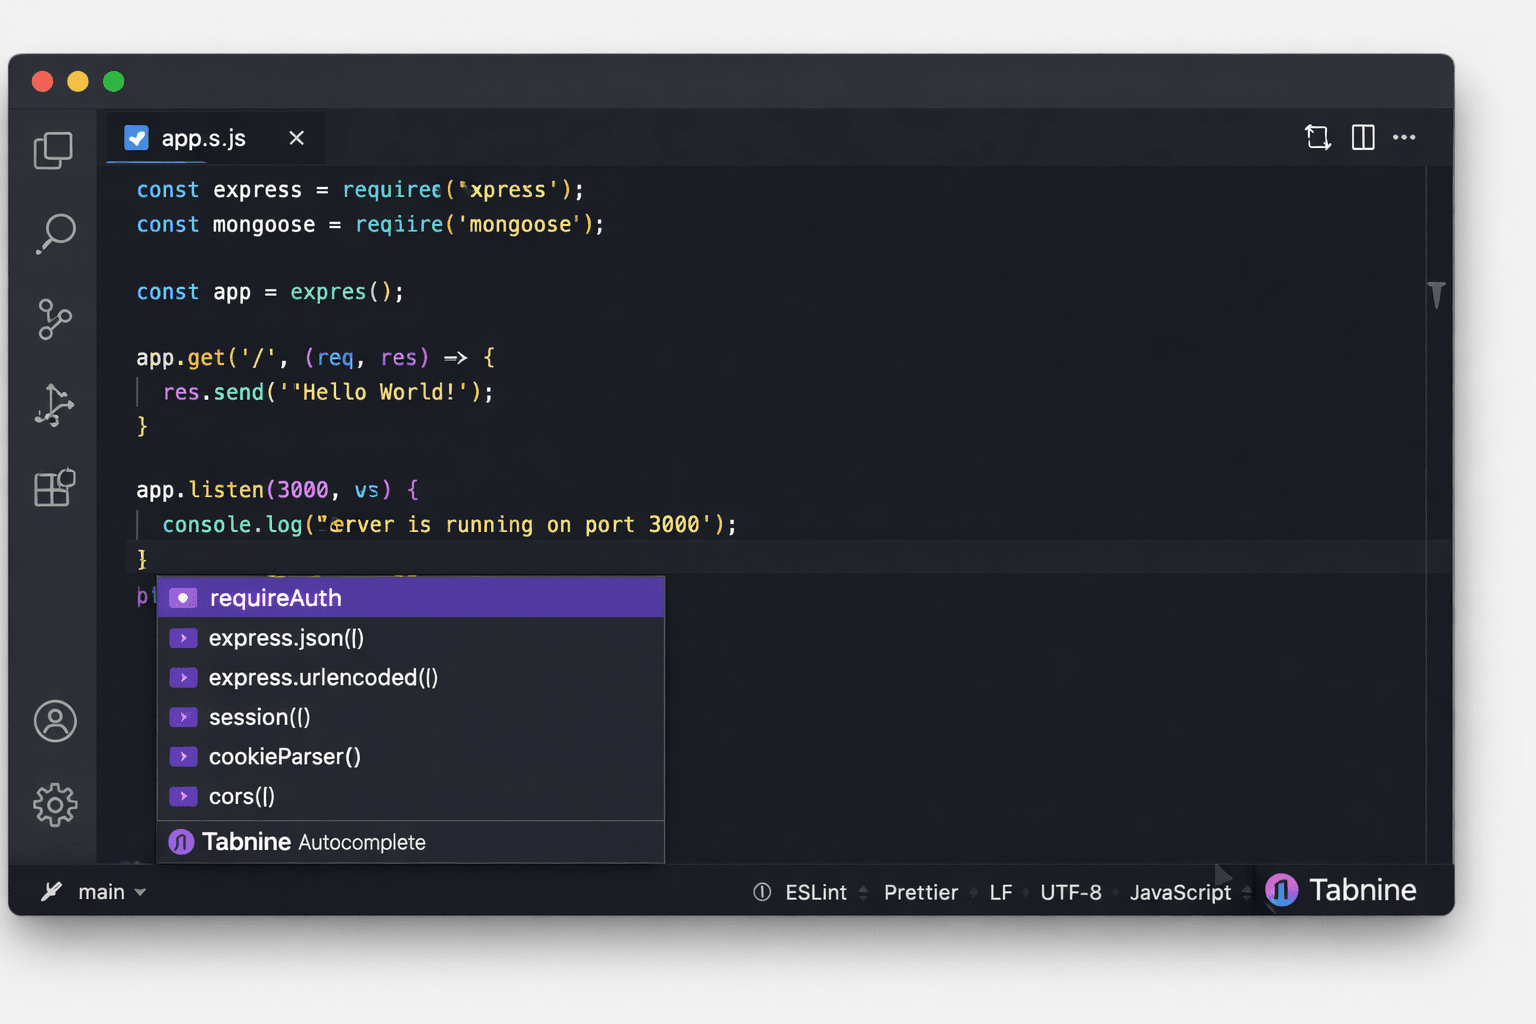The height and width of the screenshot is (1024, 1536).
Task: Select the JavaScript language mode
Action: coord(1181,892)
